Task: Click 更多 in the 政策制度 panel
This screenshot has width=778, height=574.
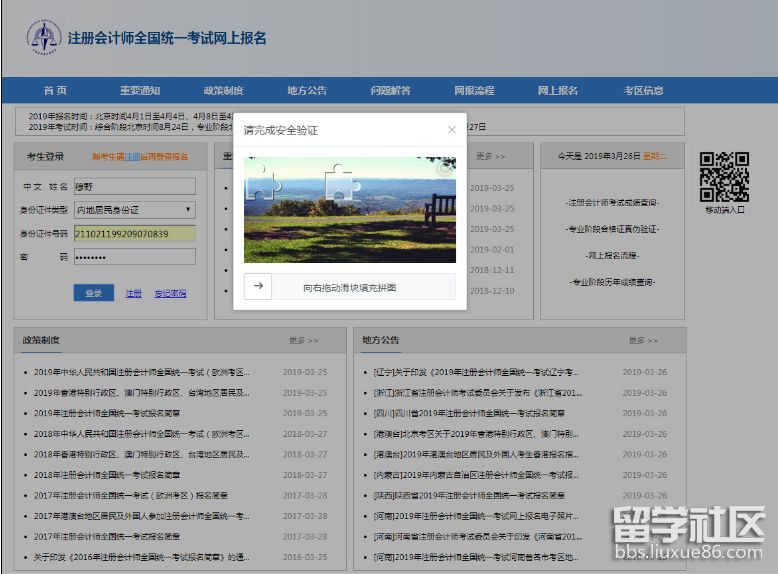Action: (x=303, y=341)
